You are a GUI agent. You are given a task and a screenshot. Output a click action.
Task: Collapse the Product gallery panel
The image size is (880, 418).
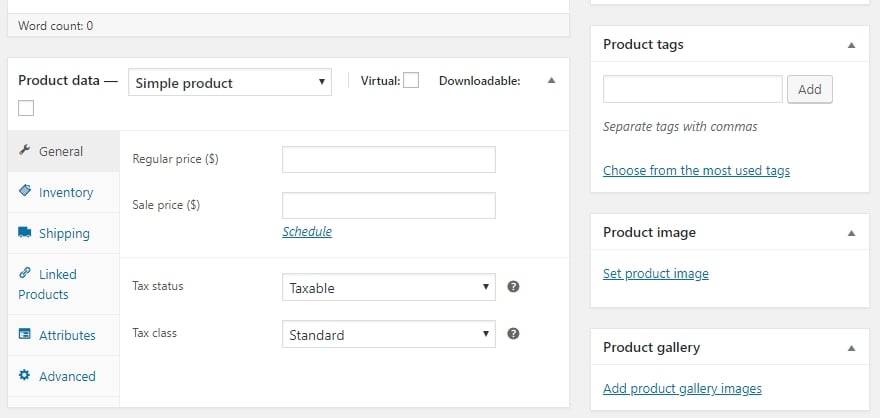pos(851,348)
